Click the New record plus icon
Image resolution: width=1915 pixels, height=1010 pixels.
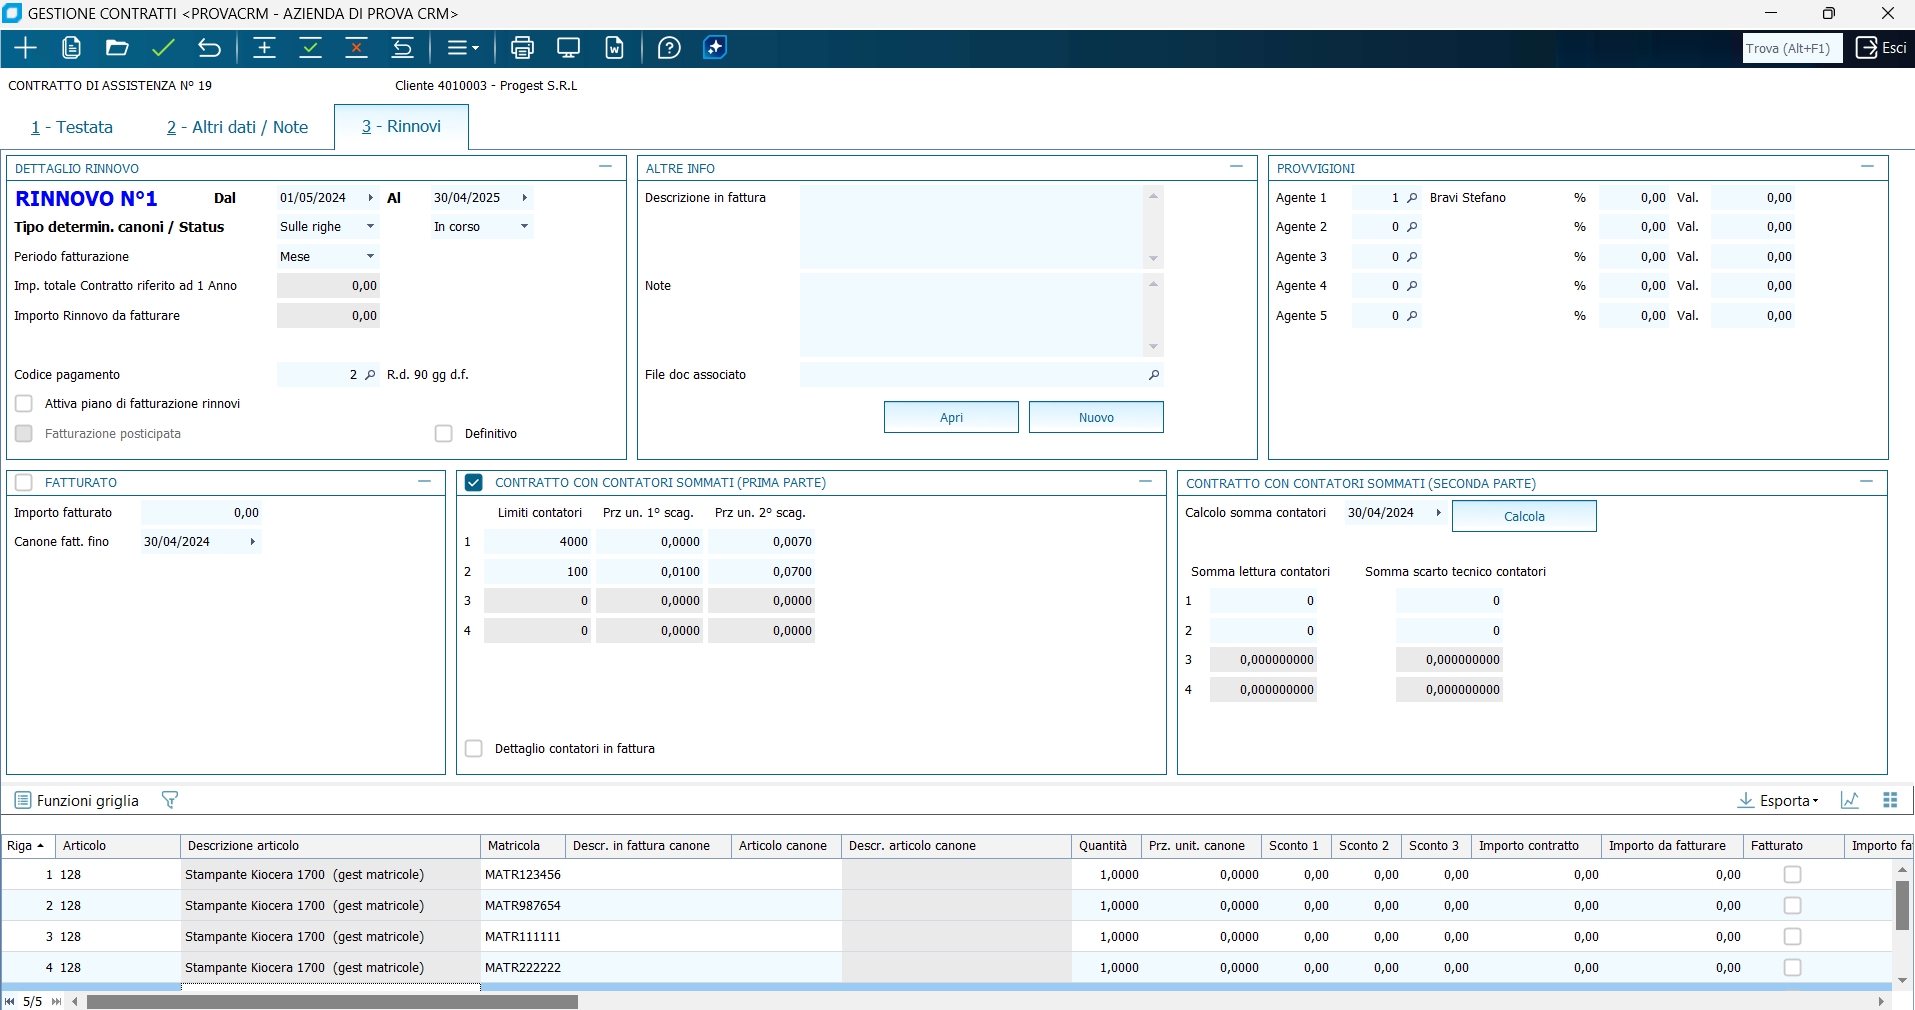[x=25, y=48]
